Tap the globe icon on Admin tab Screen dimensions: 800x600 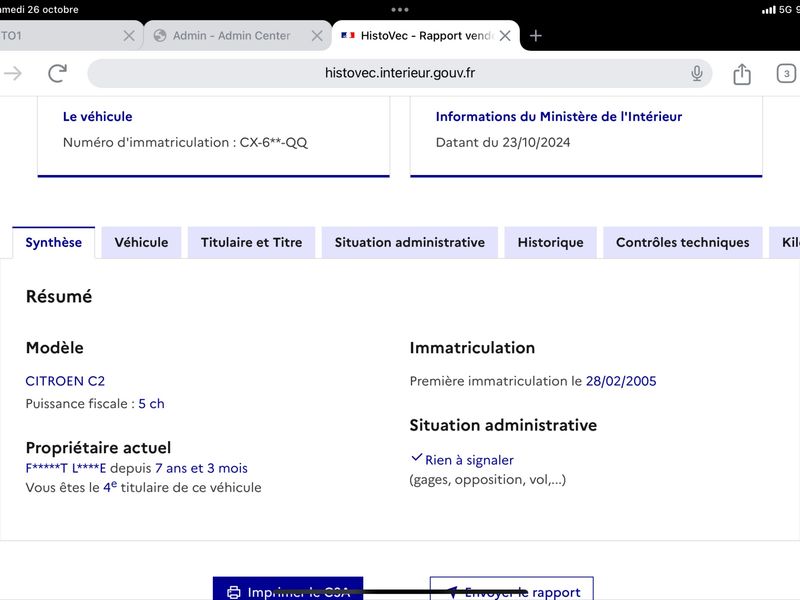[160, 36]
